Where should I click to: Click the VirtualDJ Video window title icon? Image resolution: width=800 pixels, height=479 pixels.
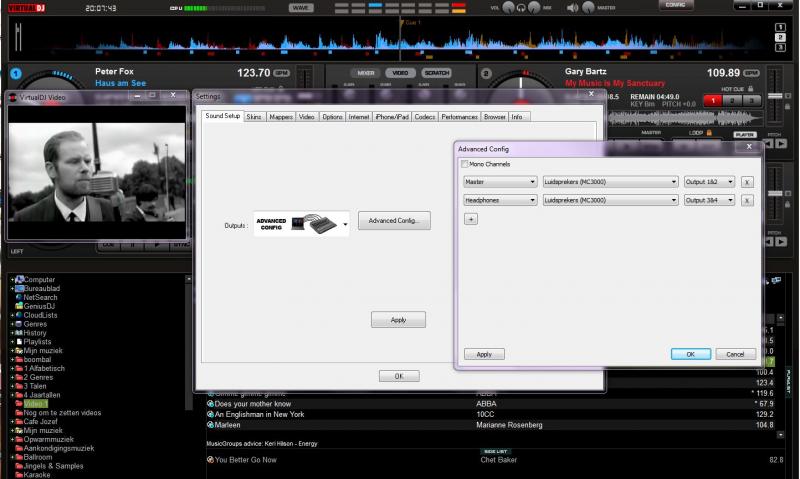(x=13, y=97)
